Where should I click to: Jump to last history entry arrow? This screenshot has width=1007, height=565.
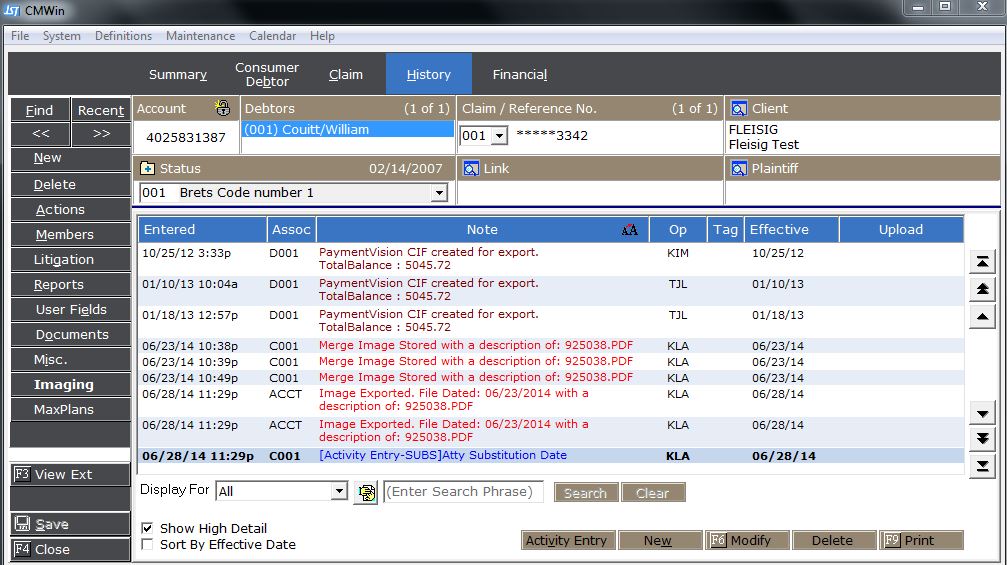click(x=983, y=466)
